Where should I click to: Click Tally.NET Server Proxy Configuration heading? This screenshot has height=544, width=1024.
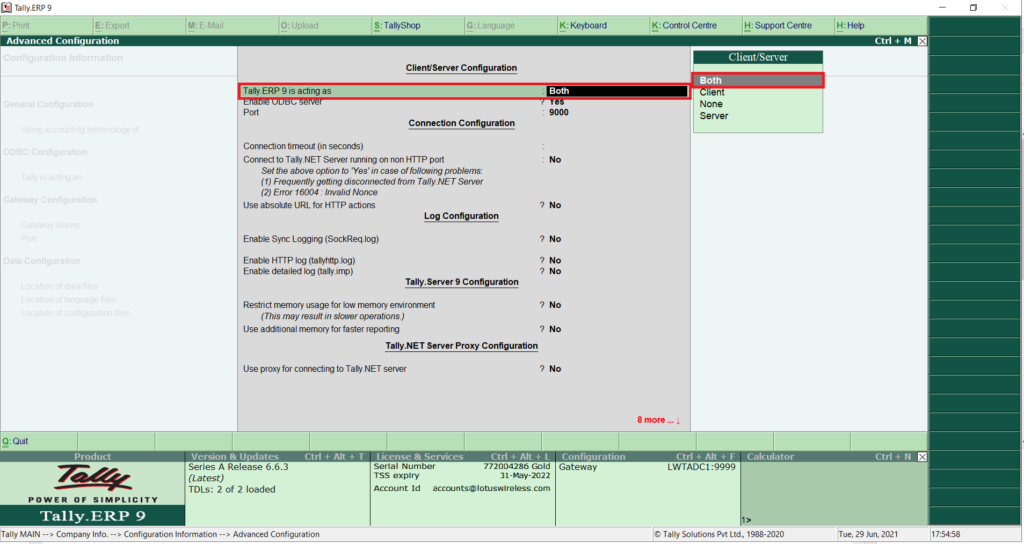(x=462, y=346)
